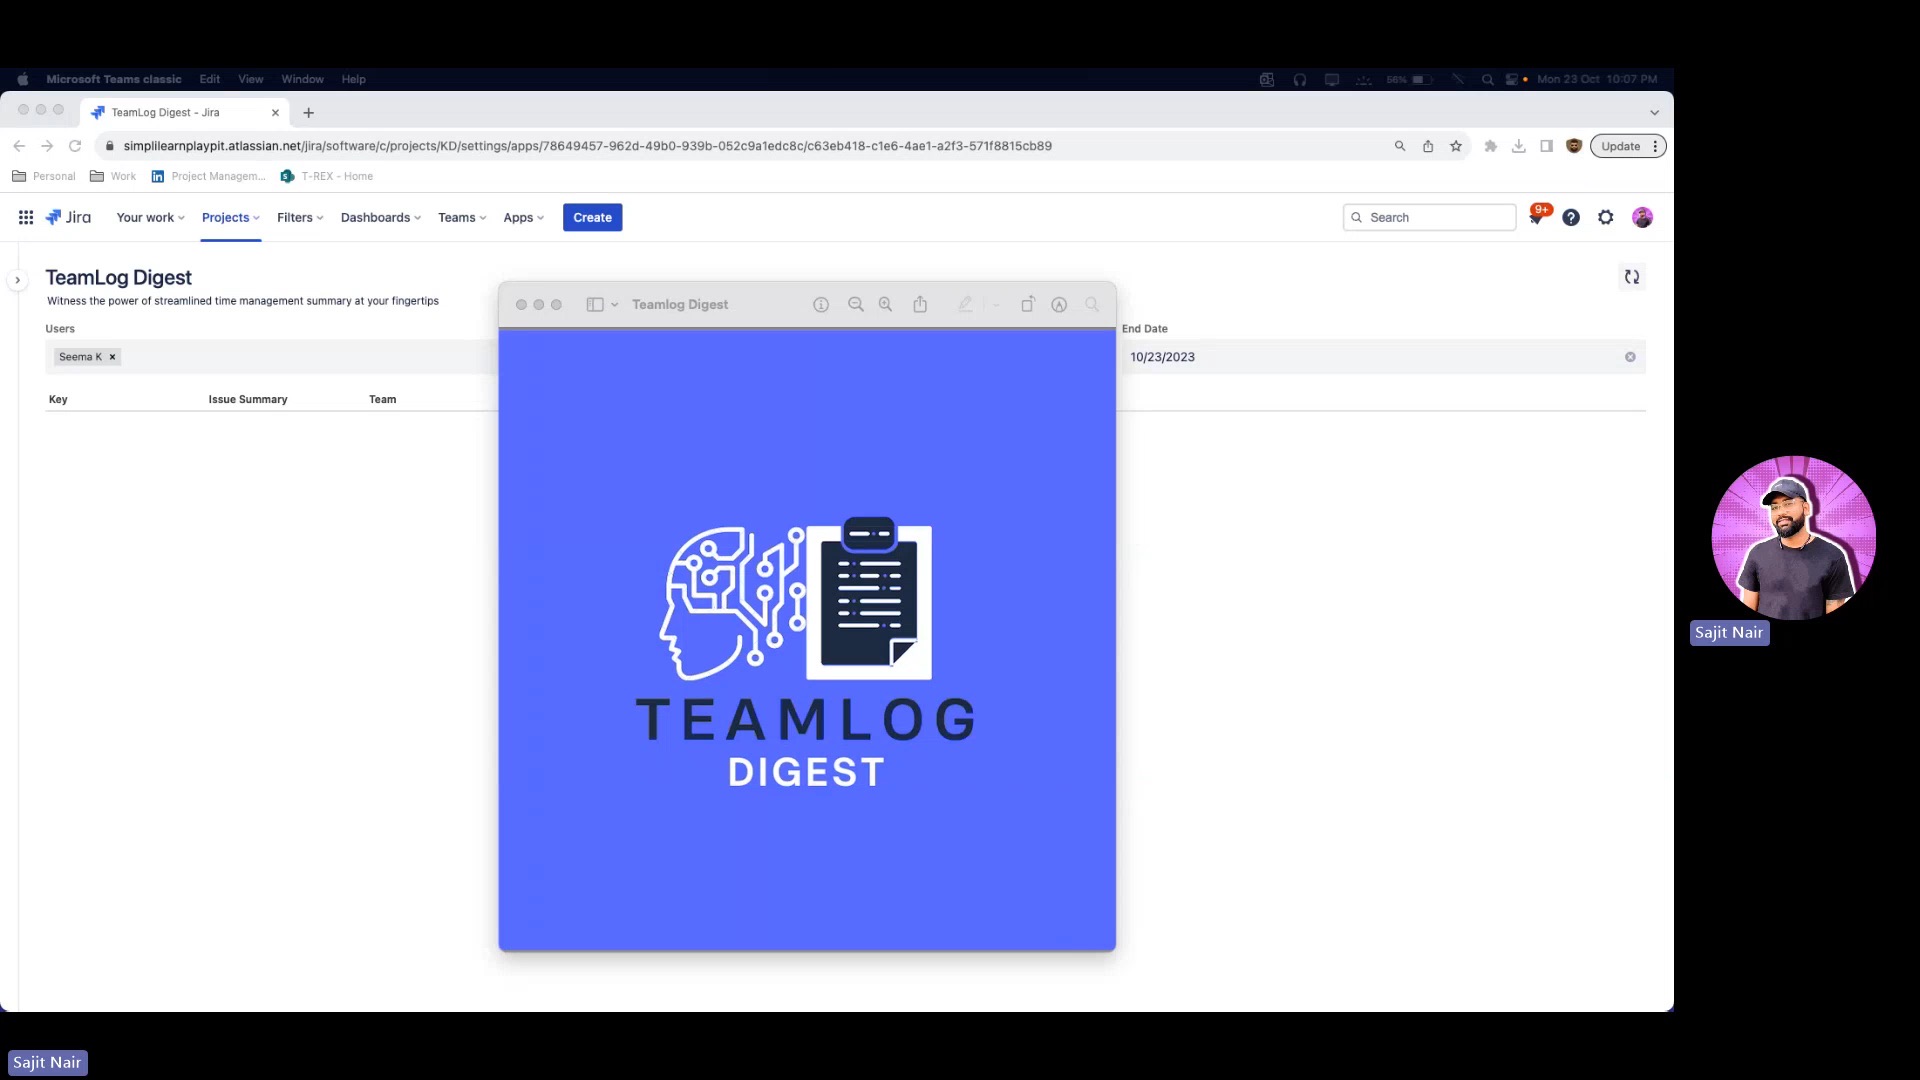Open the Window menu in macOS menu bar
This screenshot has width=1920, height=1080.
click(302, 79)
